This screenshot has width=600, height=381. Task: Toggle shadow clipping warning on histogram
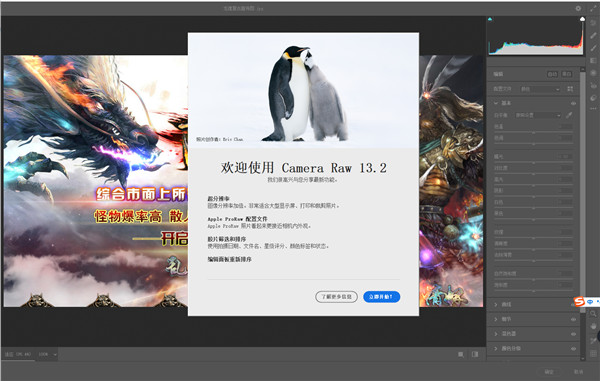[490, 19]
